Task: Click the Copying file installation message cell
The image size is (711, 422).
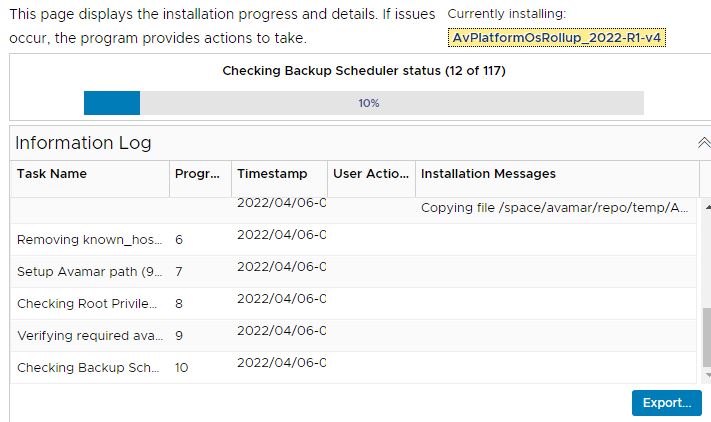Action: pyautogui.click(x=555, y=208)
